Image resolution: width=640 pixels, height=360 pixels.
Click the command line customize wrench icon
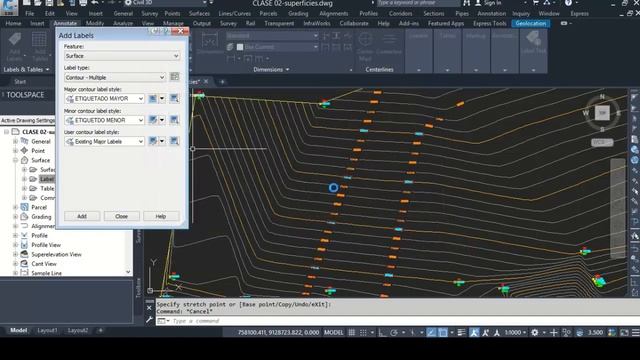(149, 320)
